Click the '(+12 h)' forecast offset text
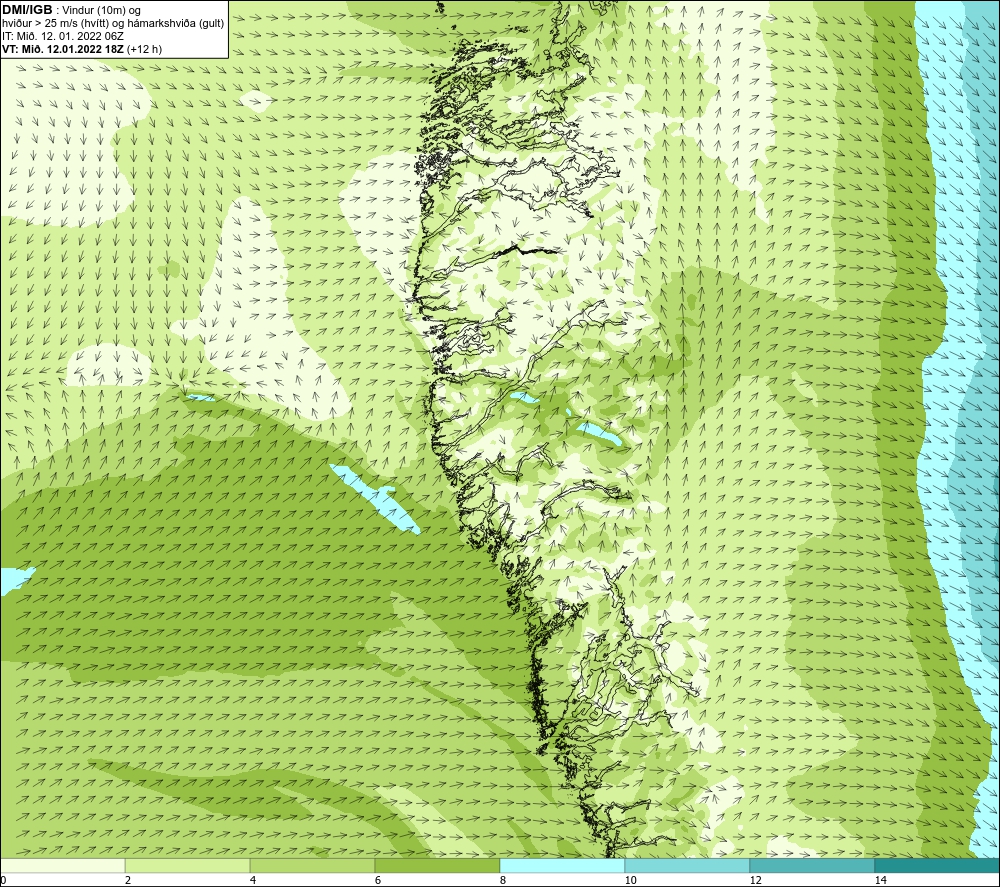The height and width of the screenshot is (887, 1000). (x=145, y=49)
